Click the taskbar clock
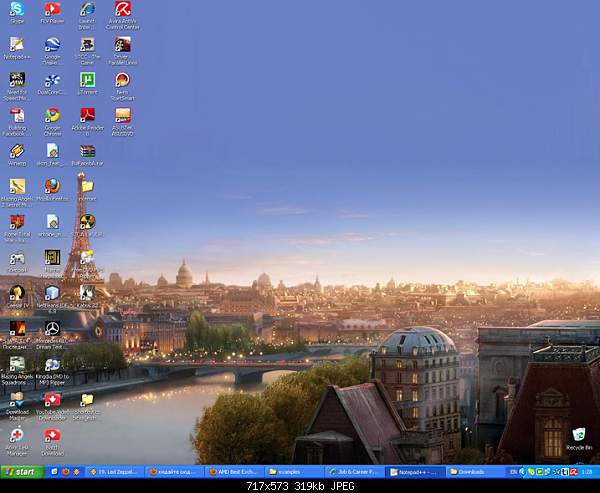Screen dimensions: 600x493 [587, 472]
